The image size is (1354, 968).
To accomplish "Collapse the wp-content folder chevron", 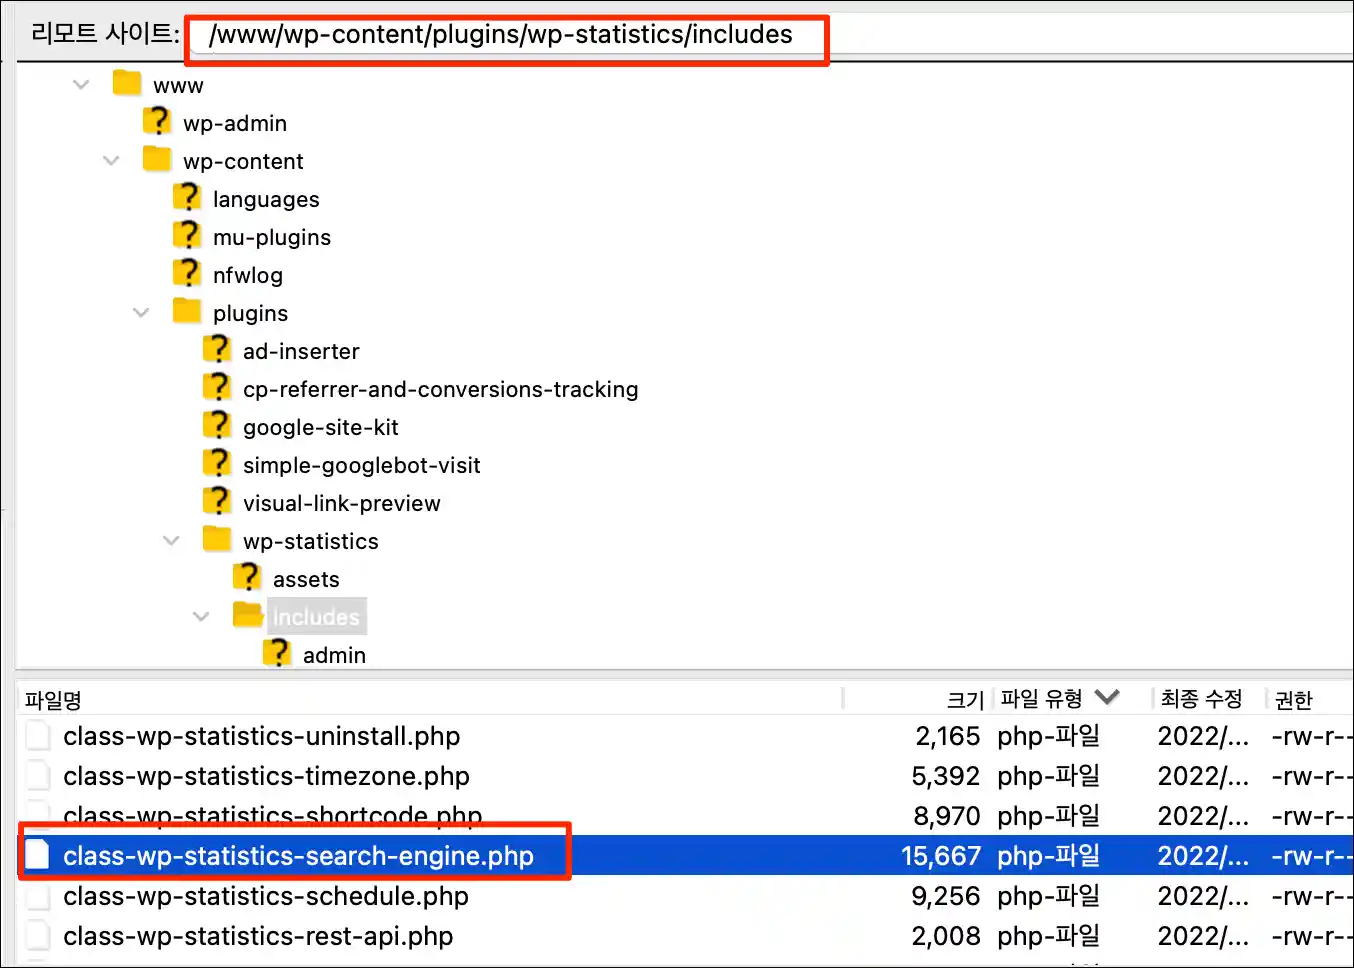I will point(111,161).
